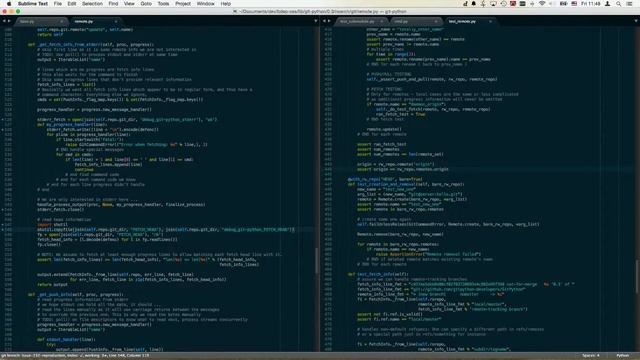Click left pane vertical scrollbar thumb
Viewport: 640px width, 360px height.
click(316, 260)
